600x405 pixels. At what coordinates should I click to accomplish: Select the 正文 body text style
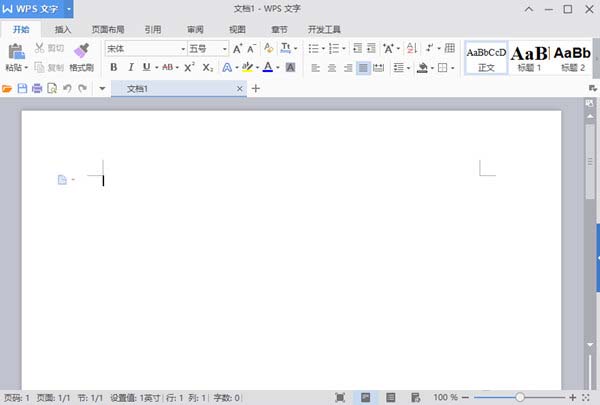point(486,56)
